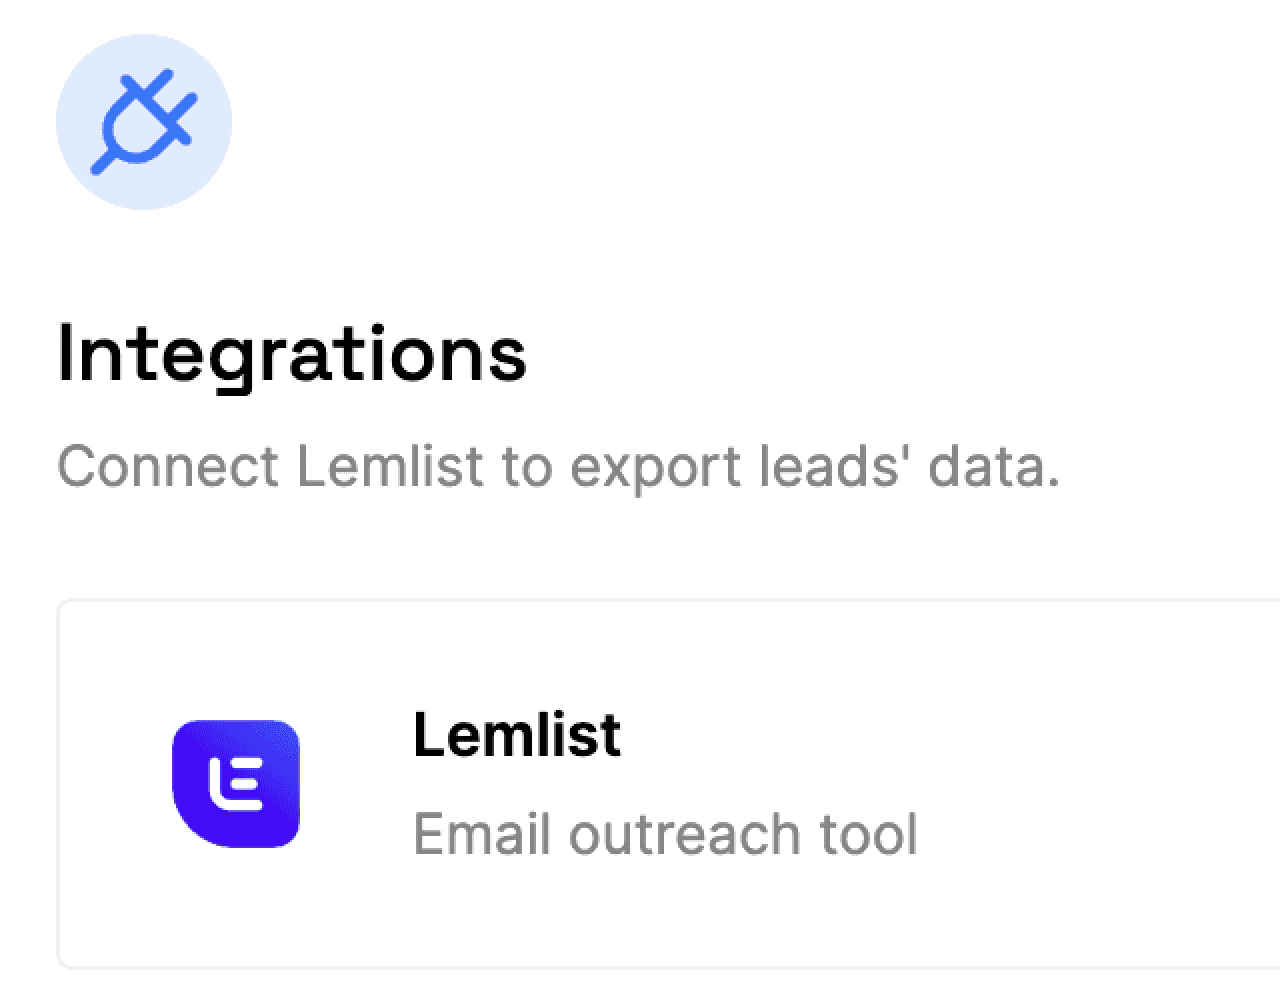Click the blue plug integrations icon
The image size is (1280, 1004).
tap(144, 121)
